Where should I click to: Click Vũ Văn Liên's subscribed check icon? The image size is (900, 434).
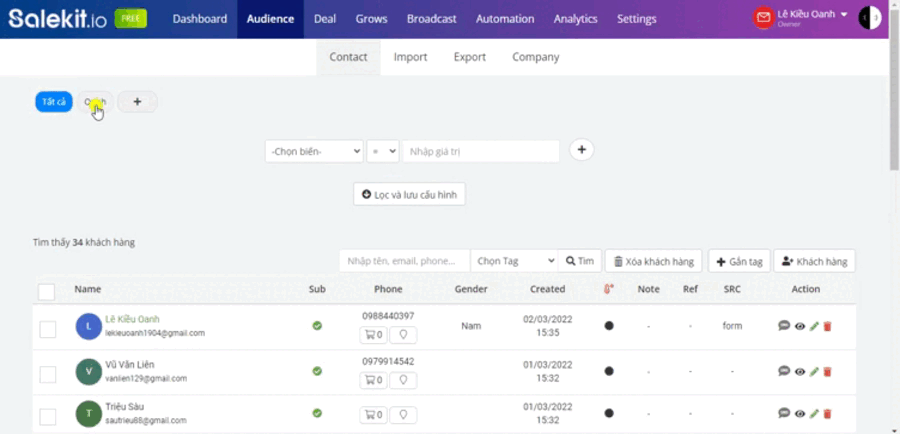(x=317, y=371)
